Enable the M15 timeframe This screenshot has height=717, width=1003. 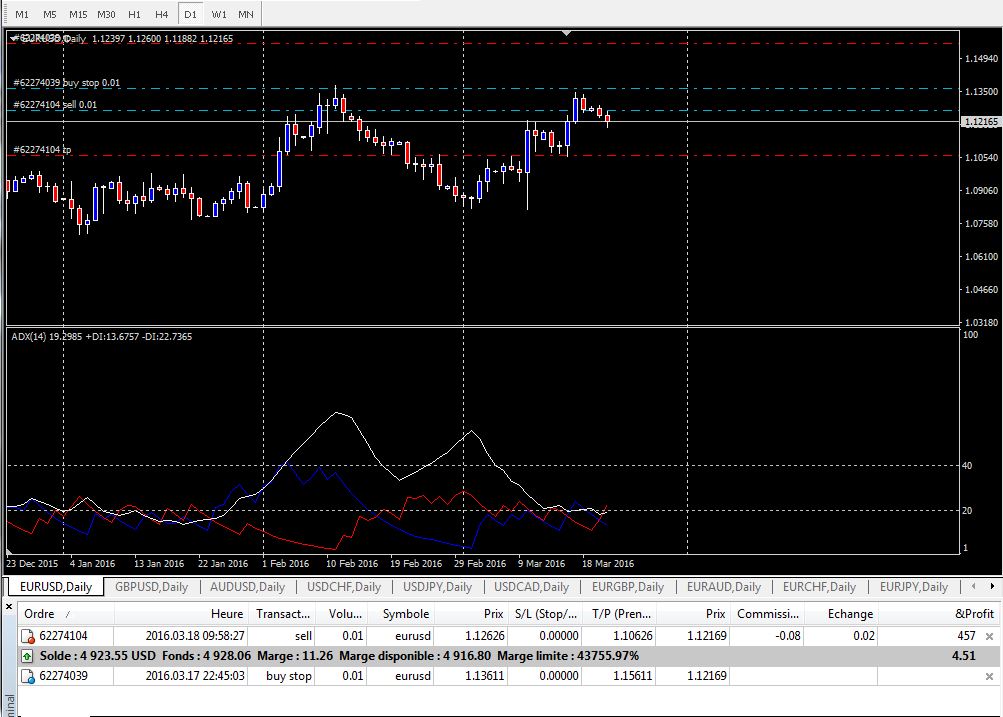pyautogui.click(x=78, y=14)
